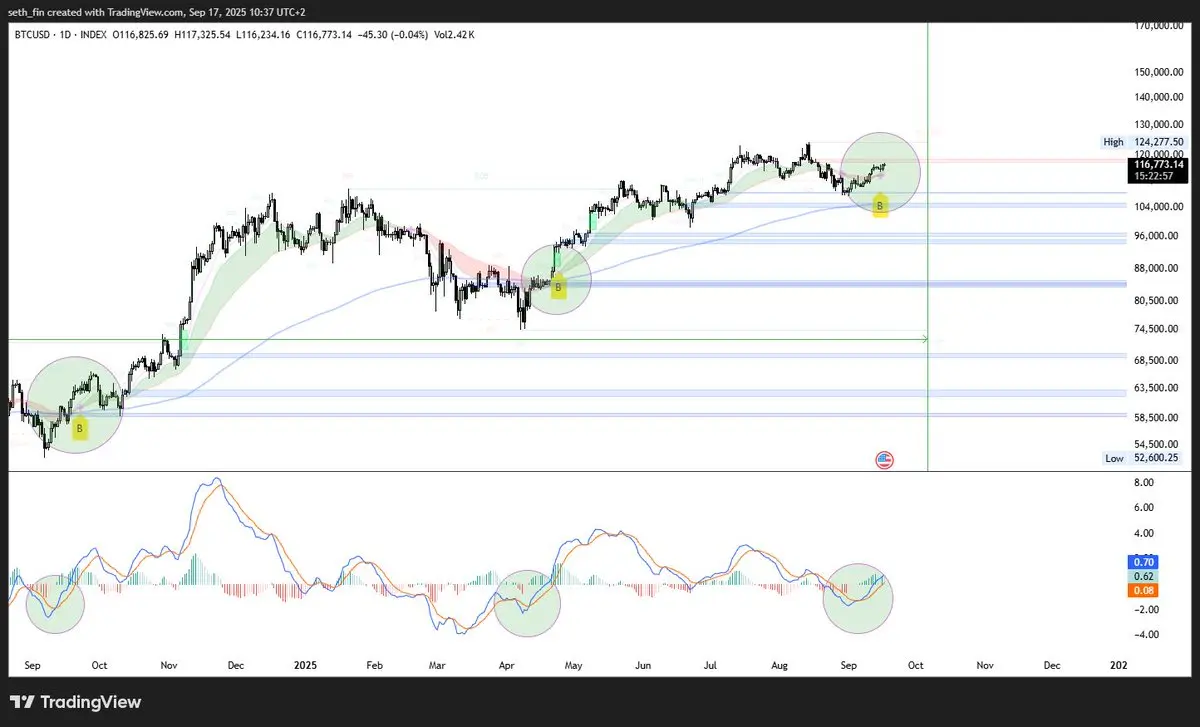Click the Jun label on the time axis
This screenshot has width=1200, height=727.
643,664
